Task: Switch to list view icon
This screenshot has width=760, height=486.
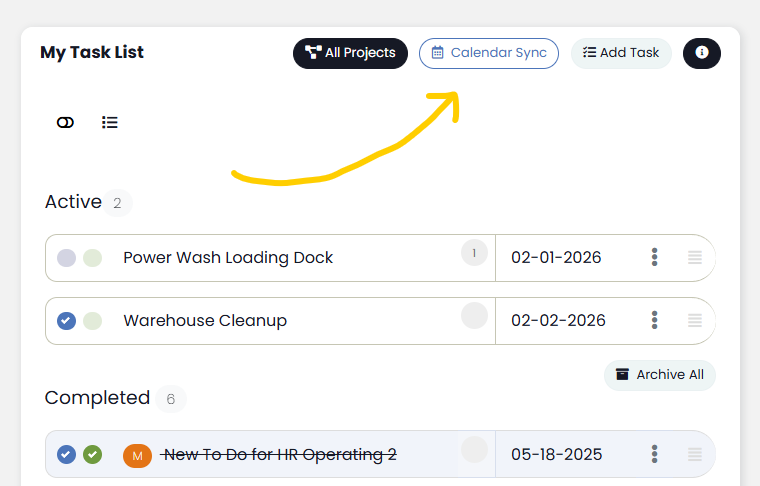Action: pyautogui.click(x=110, y=122)
